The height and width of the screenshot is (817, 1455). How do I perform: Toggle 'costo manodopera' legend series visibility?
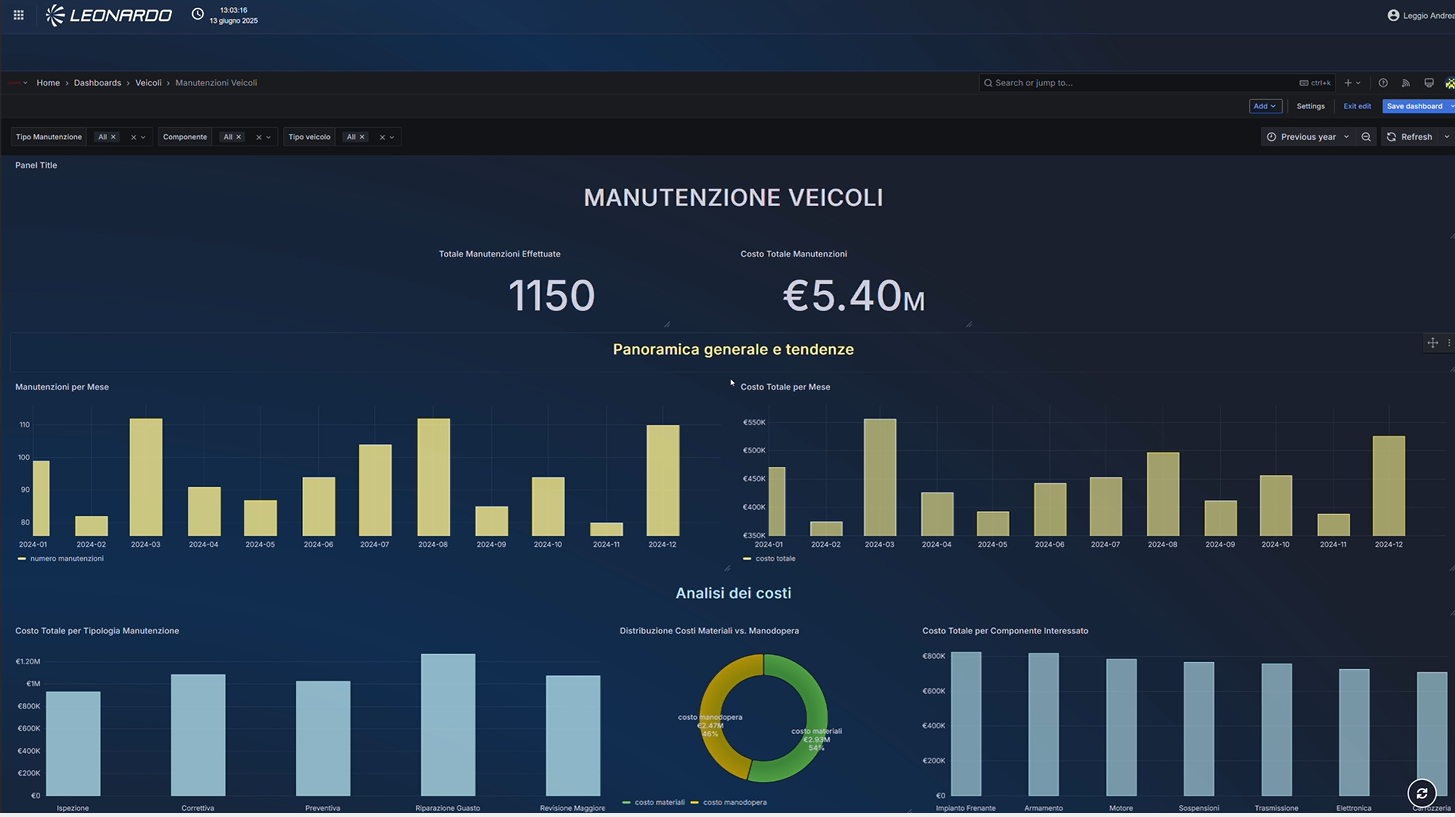pos(734,802)
